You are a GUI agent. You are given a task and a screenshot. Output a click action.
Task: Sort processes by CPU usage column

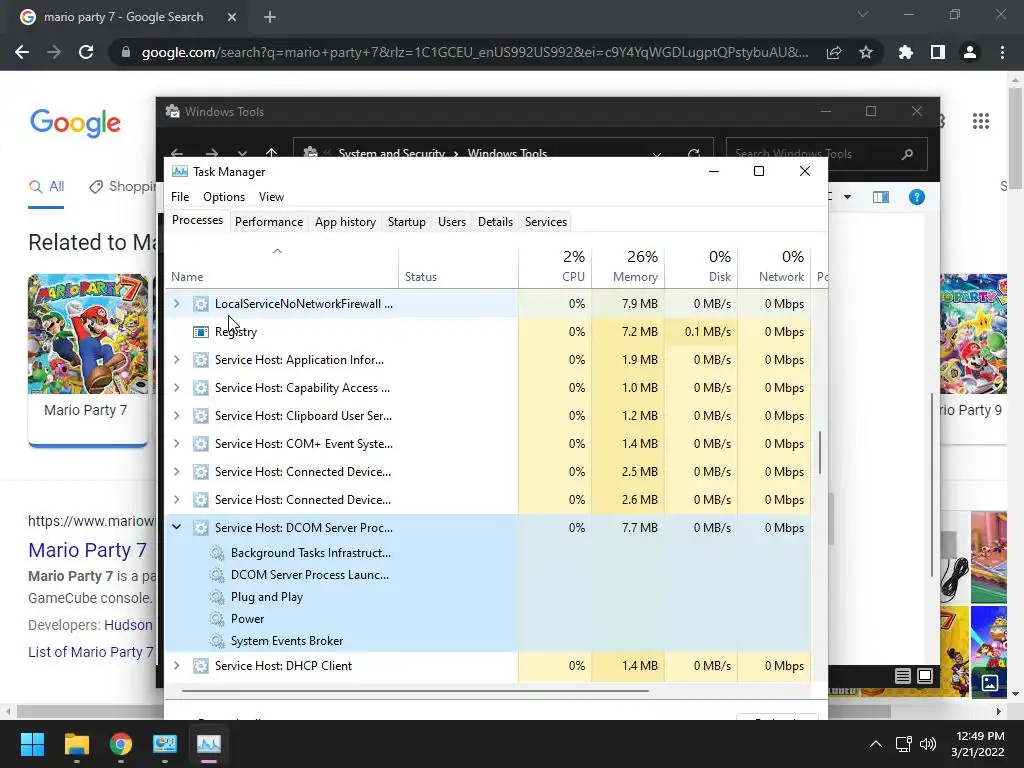(x=555, y=268)
